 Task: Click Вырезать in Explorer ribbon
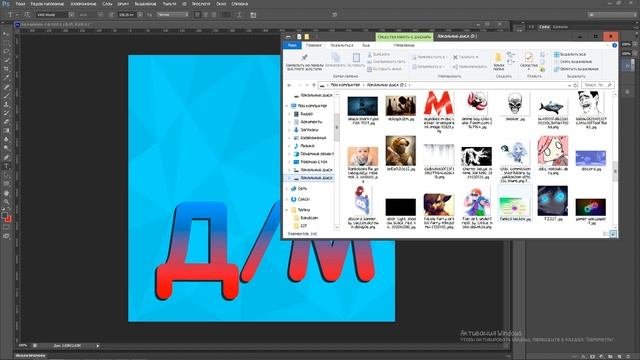[x=378, y=54]
